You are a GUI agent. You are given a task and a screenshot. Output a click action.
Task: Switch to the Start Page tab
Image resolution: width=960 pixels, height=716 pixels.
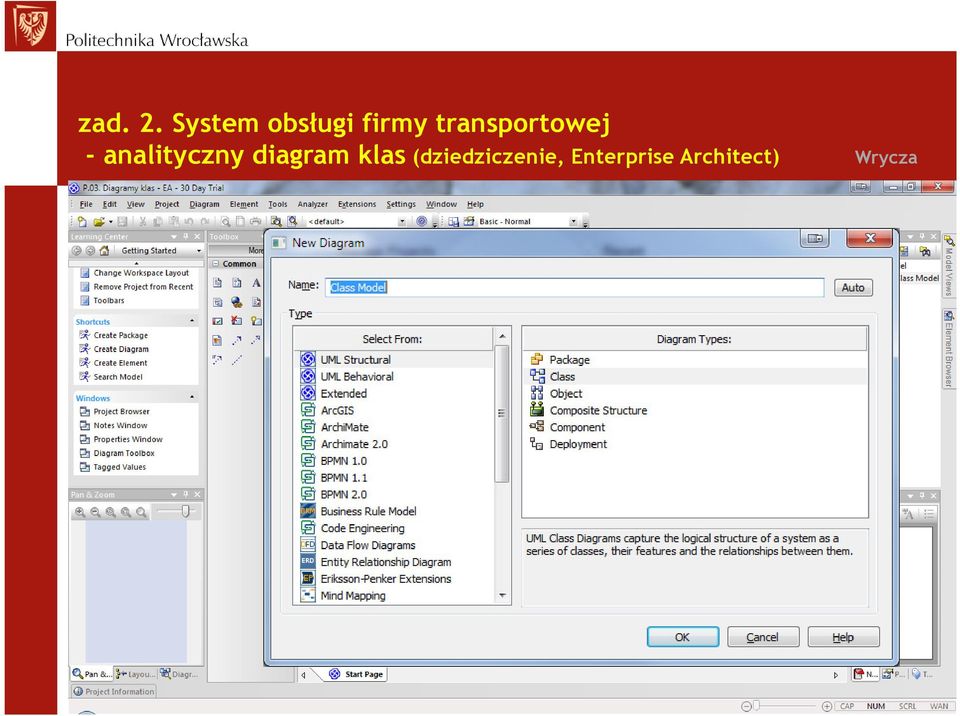click(x=357, y=674)
